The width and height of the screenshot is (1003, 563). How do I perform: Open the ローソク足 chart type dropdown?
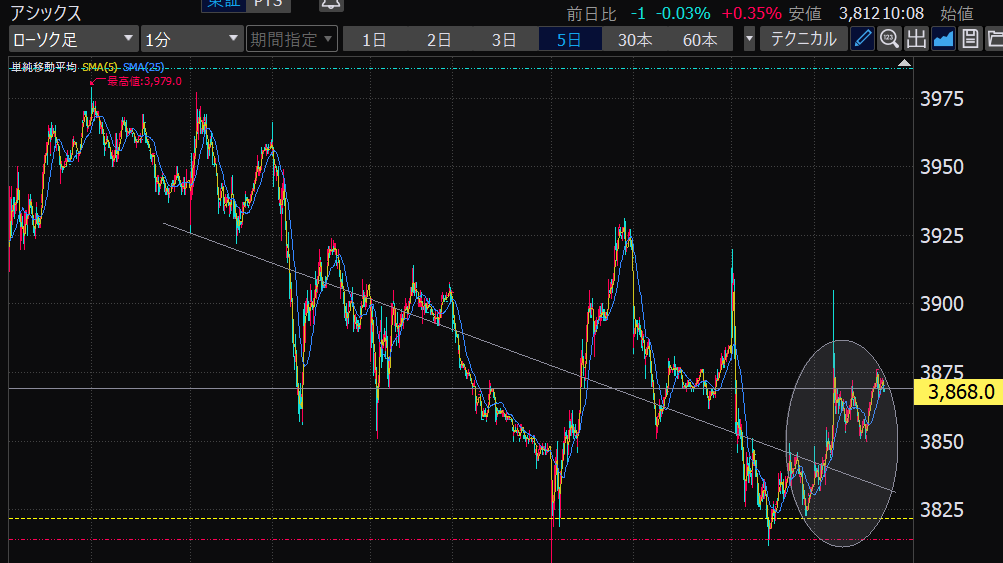click(x=73, y=40)
